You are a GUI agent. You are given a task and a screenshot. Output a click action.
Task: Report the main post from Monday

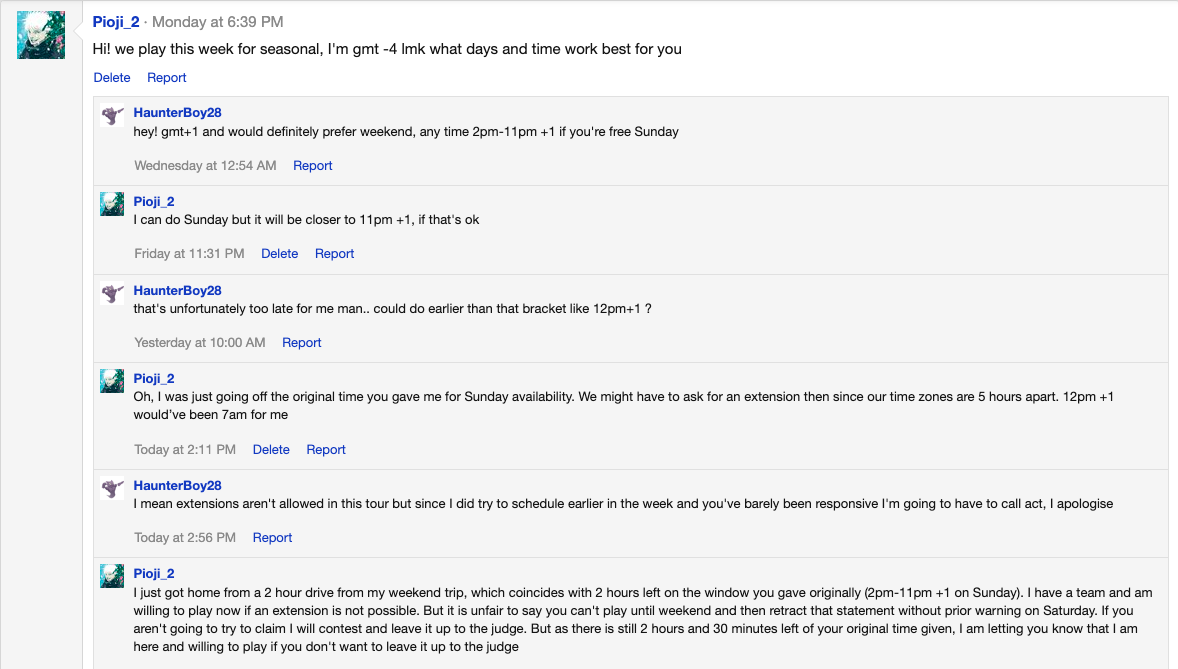point(167,78)
